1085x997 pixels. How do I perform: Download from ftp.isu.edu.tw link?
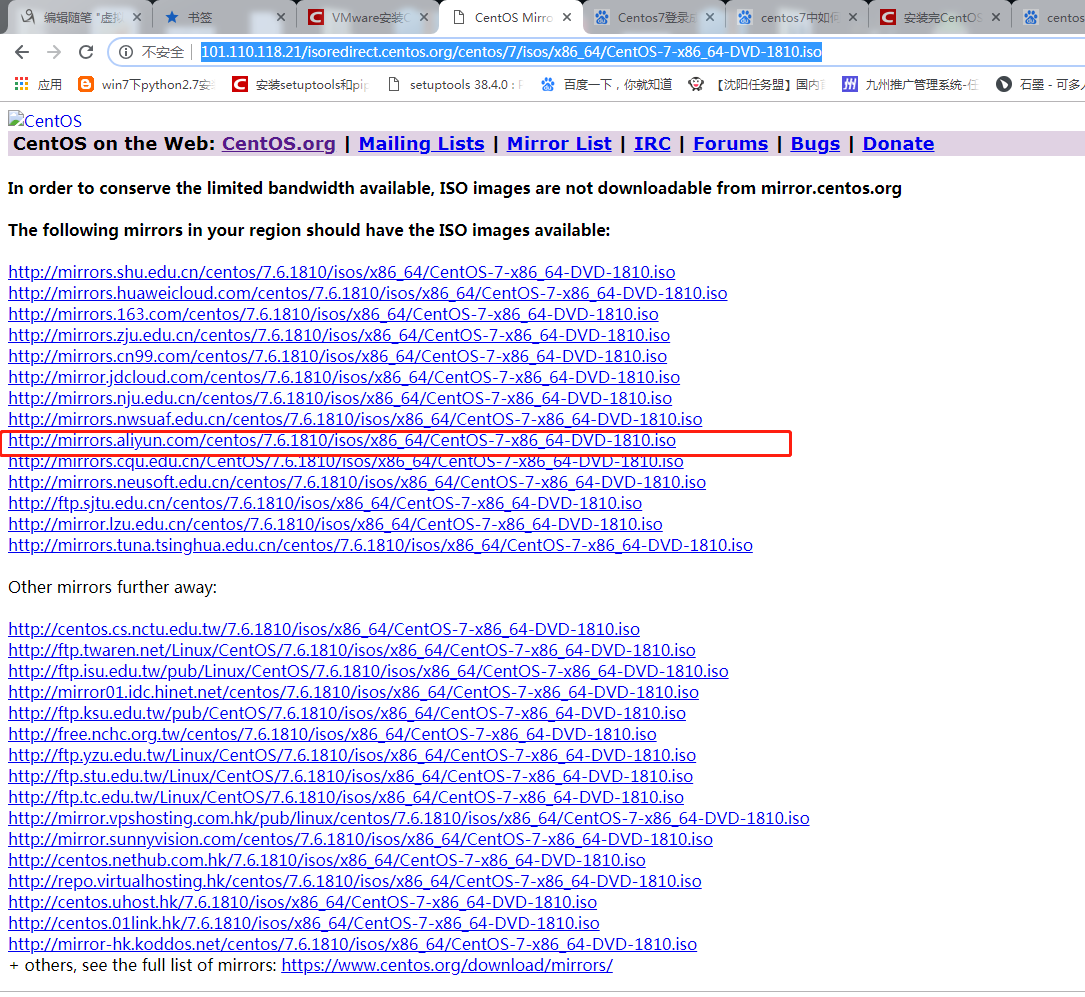click(368, 671)
